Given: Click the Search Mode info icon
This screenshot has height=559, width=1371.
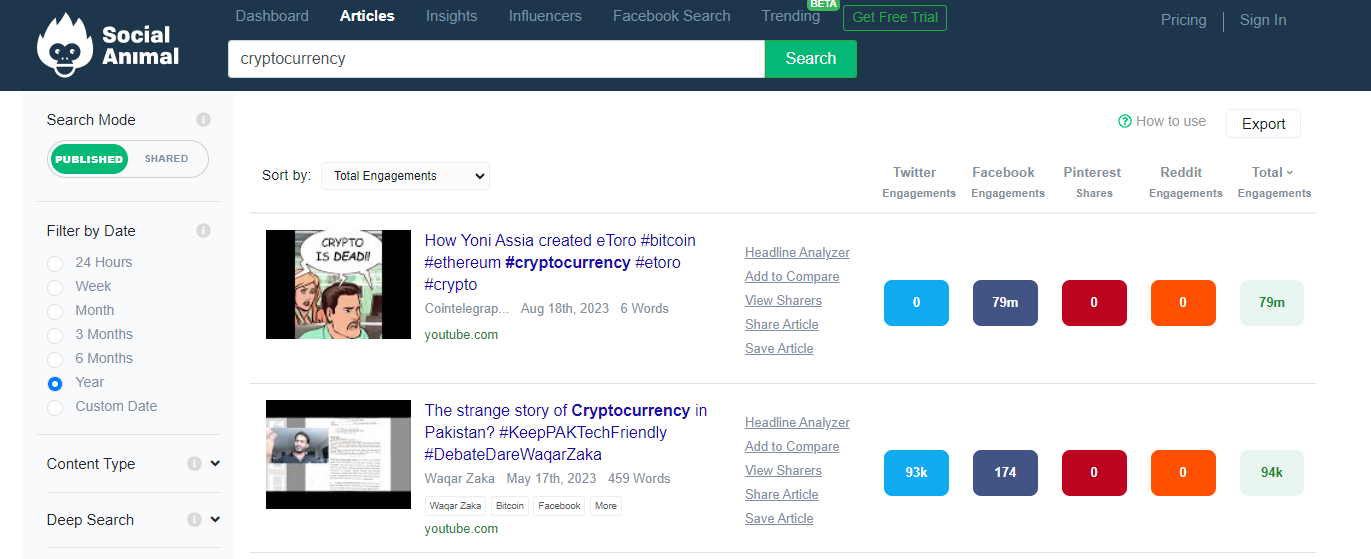Looking at the screenshot, I should coord(203,120).
